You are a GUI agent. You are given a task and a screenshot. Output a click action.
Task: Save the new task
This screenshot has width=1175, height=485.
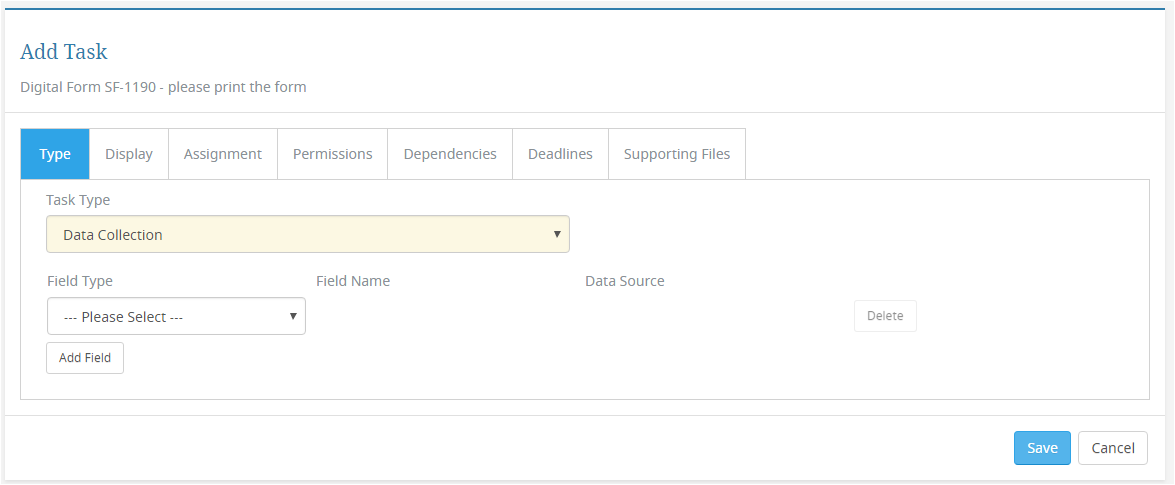click(x=1042, y=448)
